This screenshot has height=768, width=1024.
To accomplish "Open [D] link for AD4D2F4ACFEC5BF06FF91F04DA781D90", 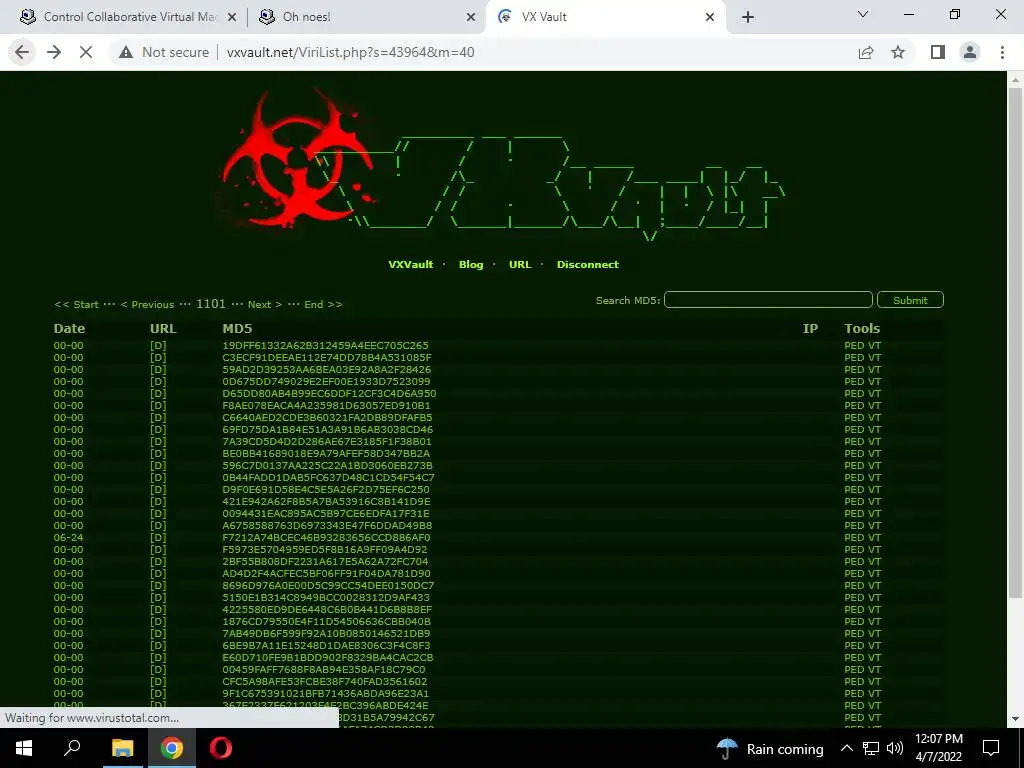I will (158, 573).
